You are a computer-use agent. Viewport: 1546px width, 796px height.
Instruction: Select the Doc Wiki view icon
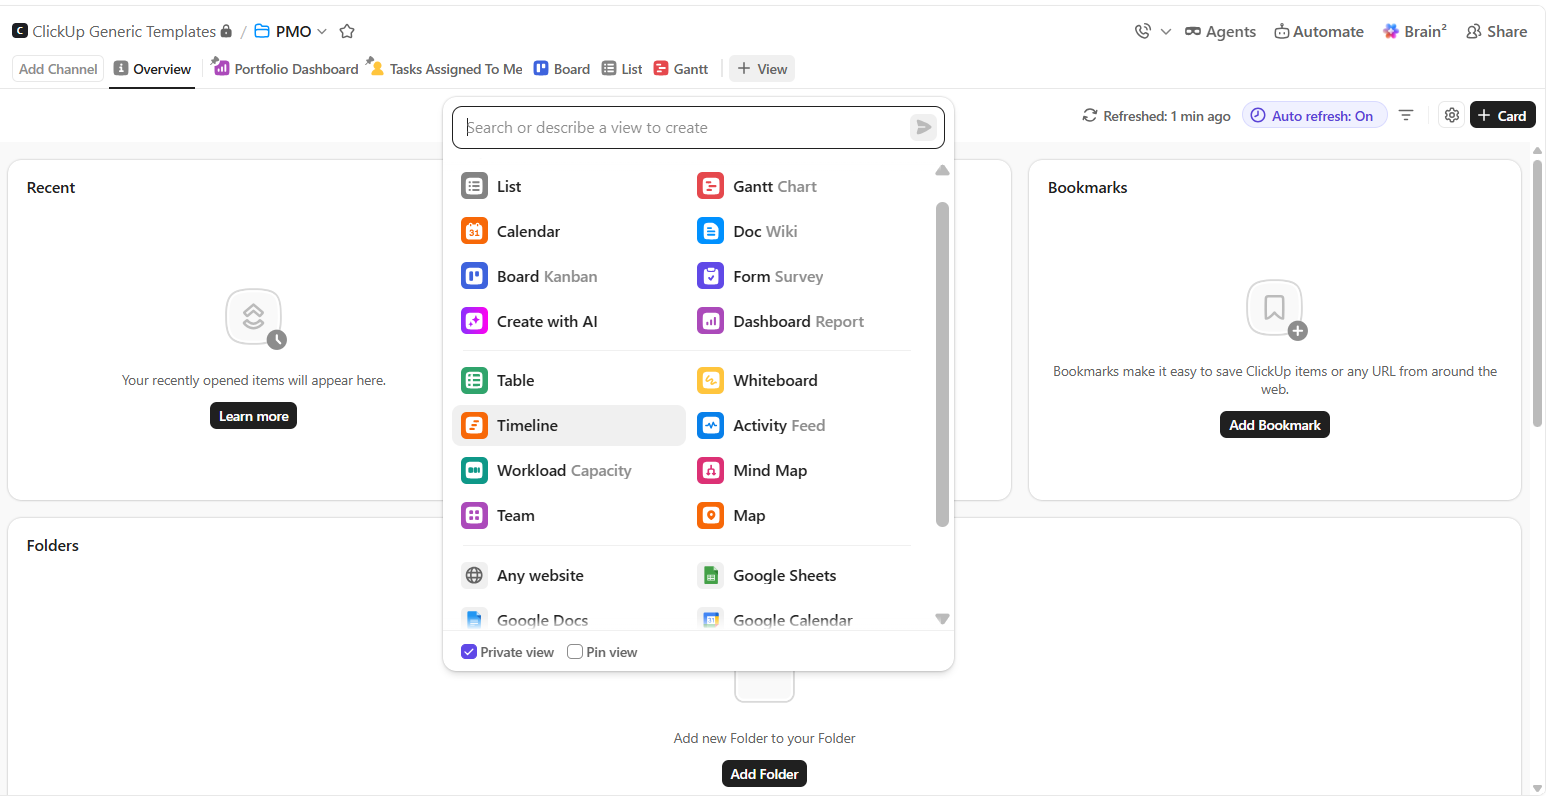710,231
